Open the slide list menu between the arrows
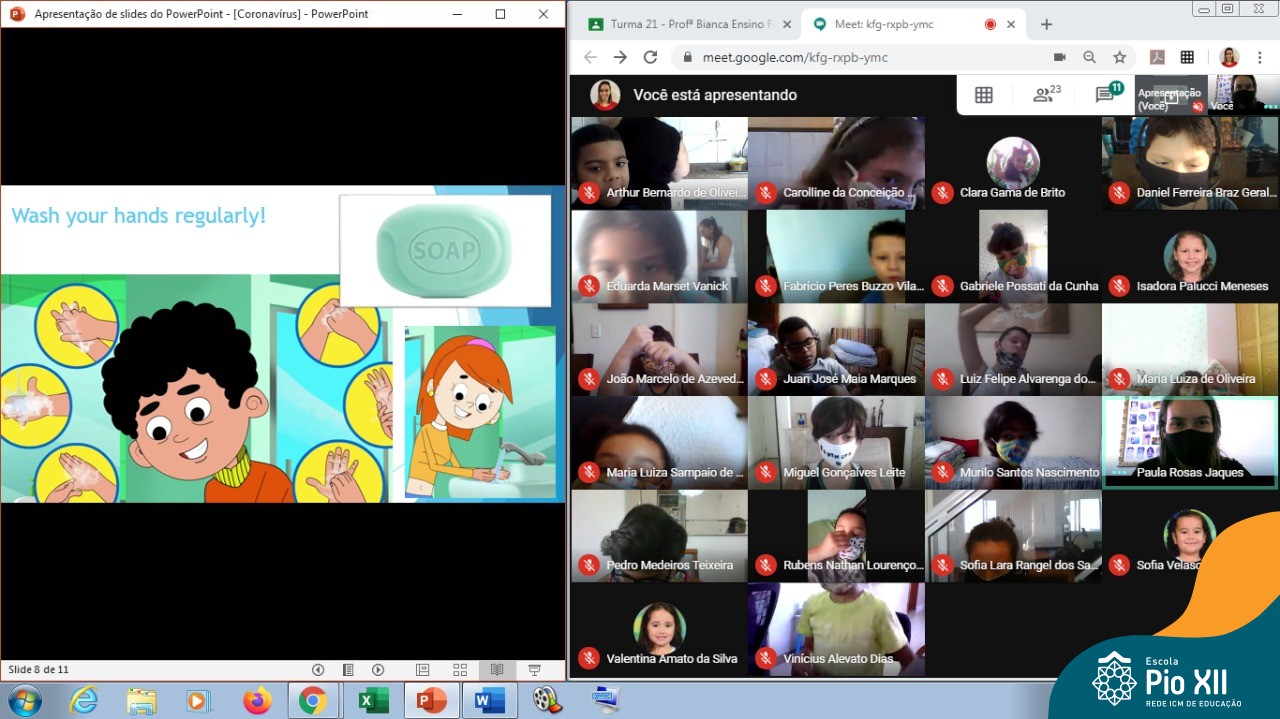1280x719 pixels. click(x=348, y=670)
